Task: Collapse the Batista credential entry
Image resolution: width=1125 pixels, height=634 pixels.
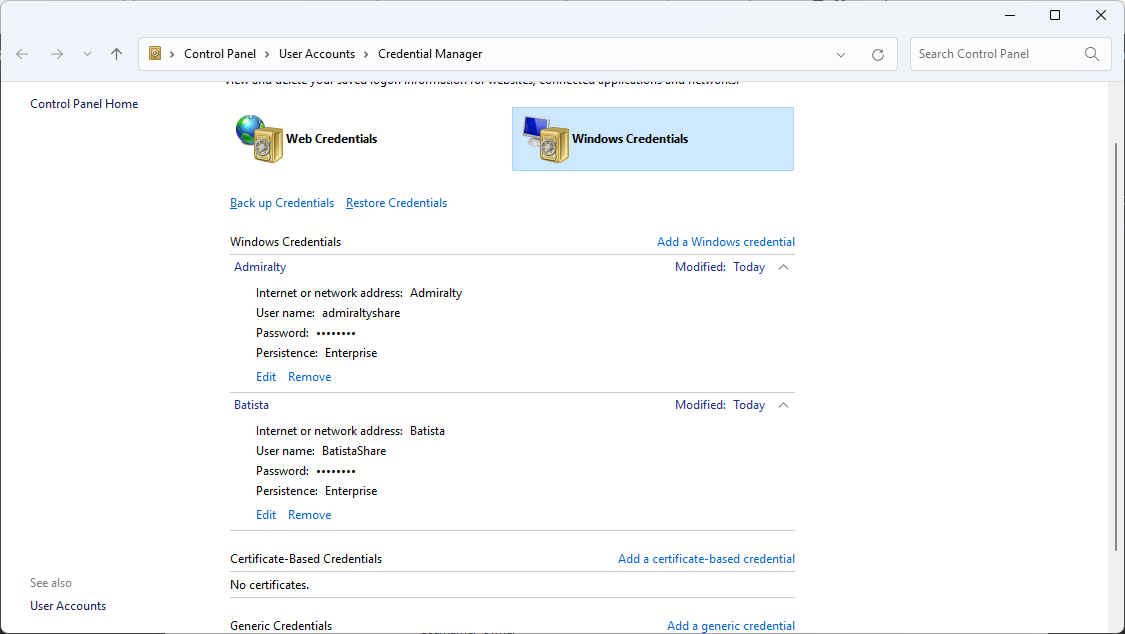Action: pyautogui.click(x=783, y=405)
